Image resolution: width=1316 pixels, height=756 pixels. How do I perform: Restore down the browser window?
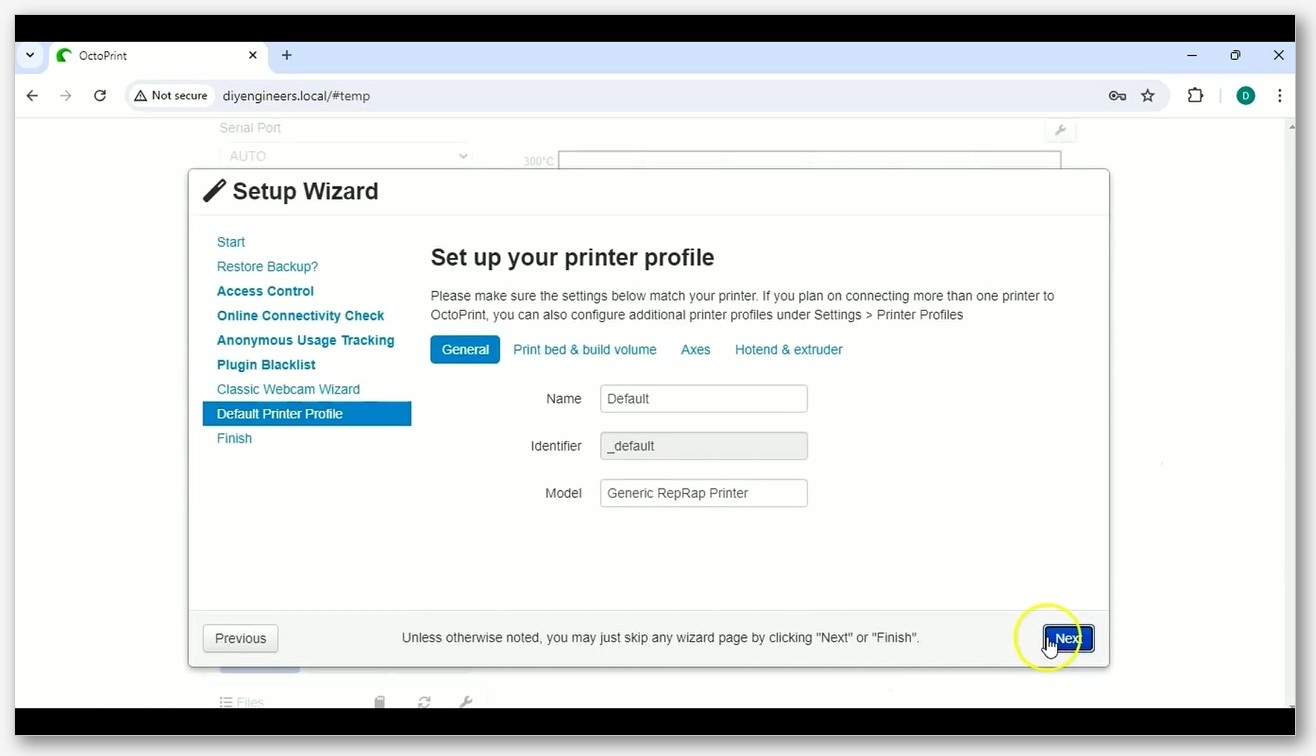pyautogui.click(x=1235, y=56)
